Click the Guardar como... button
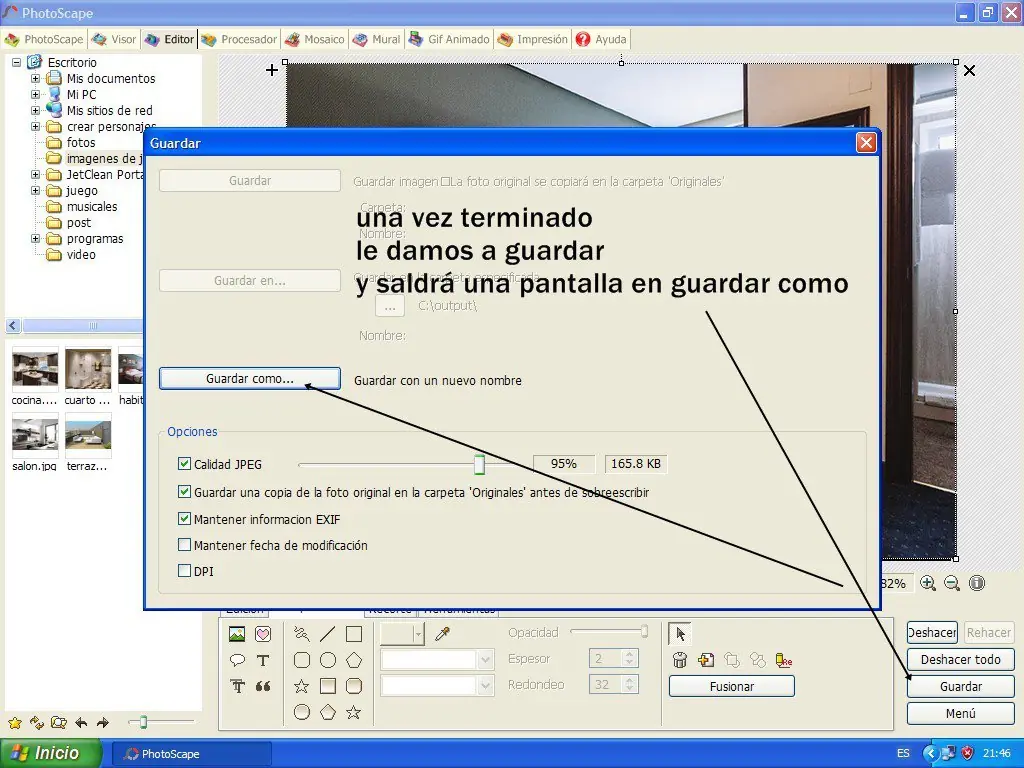 (x=249, y=379)
